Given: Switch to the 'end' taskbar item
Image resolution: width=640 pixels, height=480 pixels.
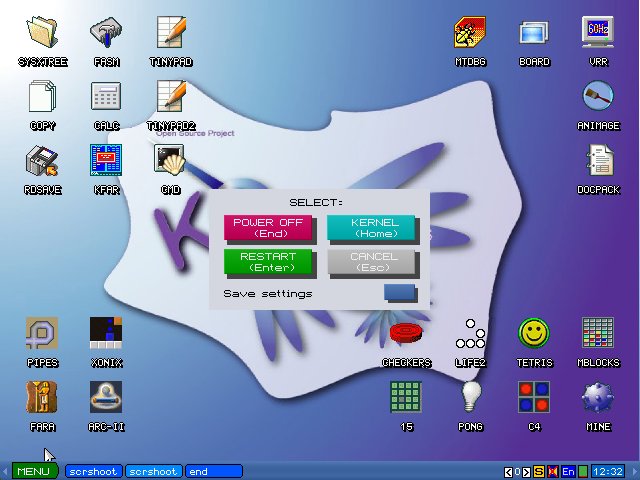Looking at the screenshot, I should [213, 471].
